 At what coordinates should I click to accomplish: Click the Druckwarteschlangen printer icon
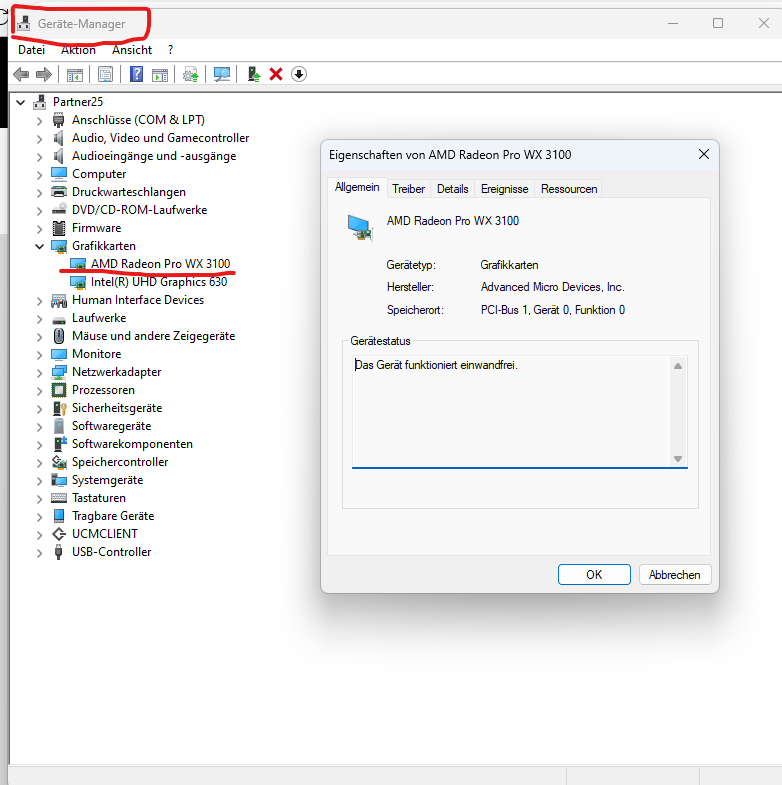click(x=59, y=192)
